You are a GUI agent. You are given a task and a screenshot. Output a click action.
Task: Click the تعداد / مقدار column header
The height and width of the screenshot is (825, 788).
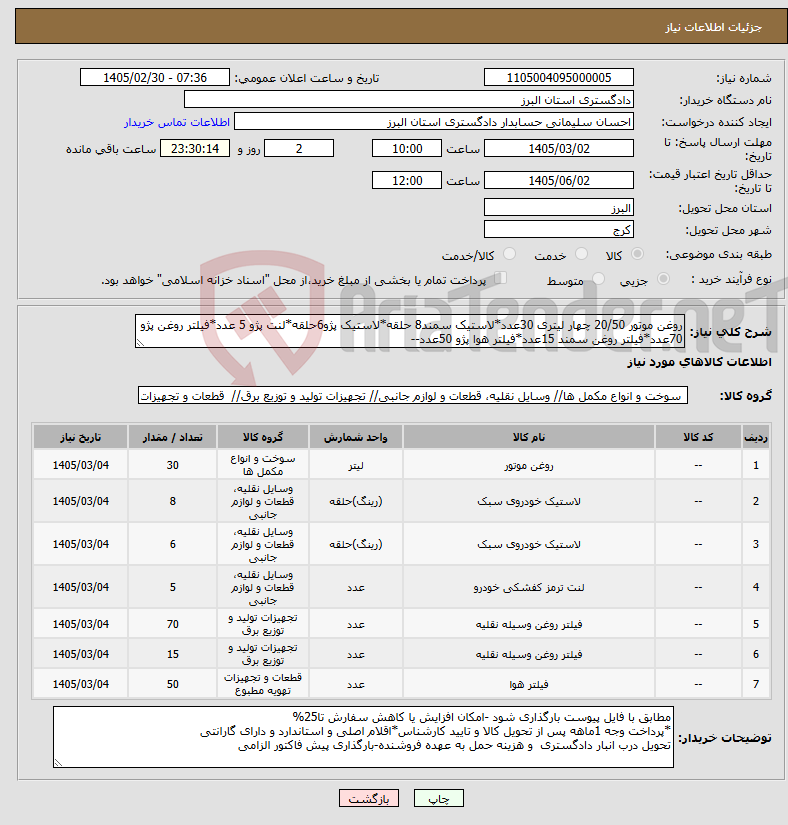(173, 437)
